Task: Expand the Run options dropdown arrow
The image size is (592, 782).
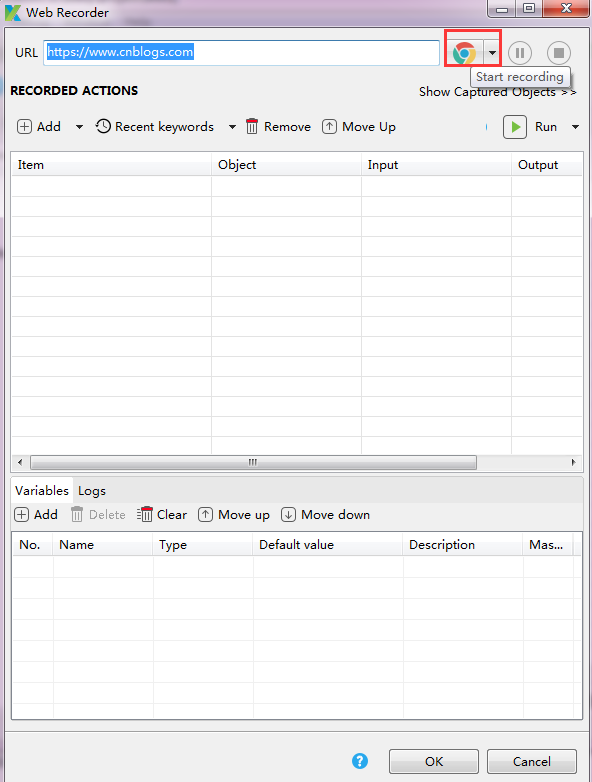Action: pyautogui.click(x=575, y=127)
